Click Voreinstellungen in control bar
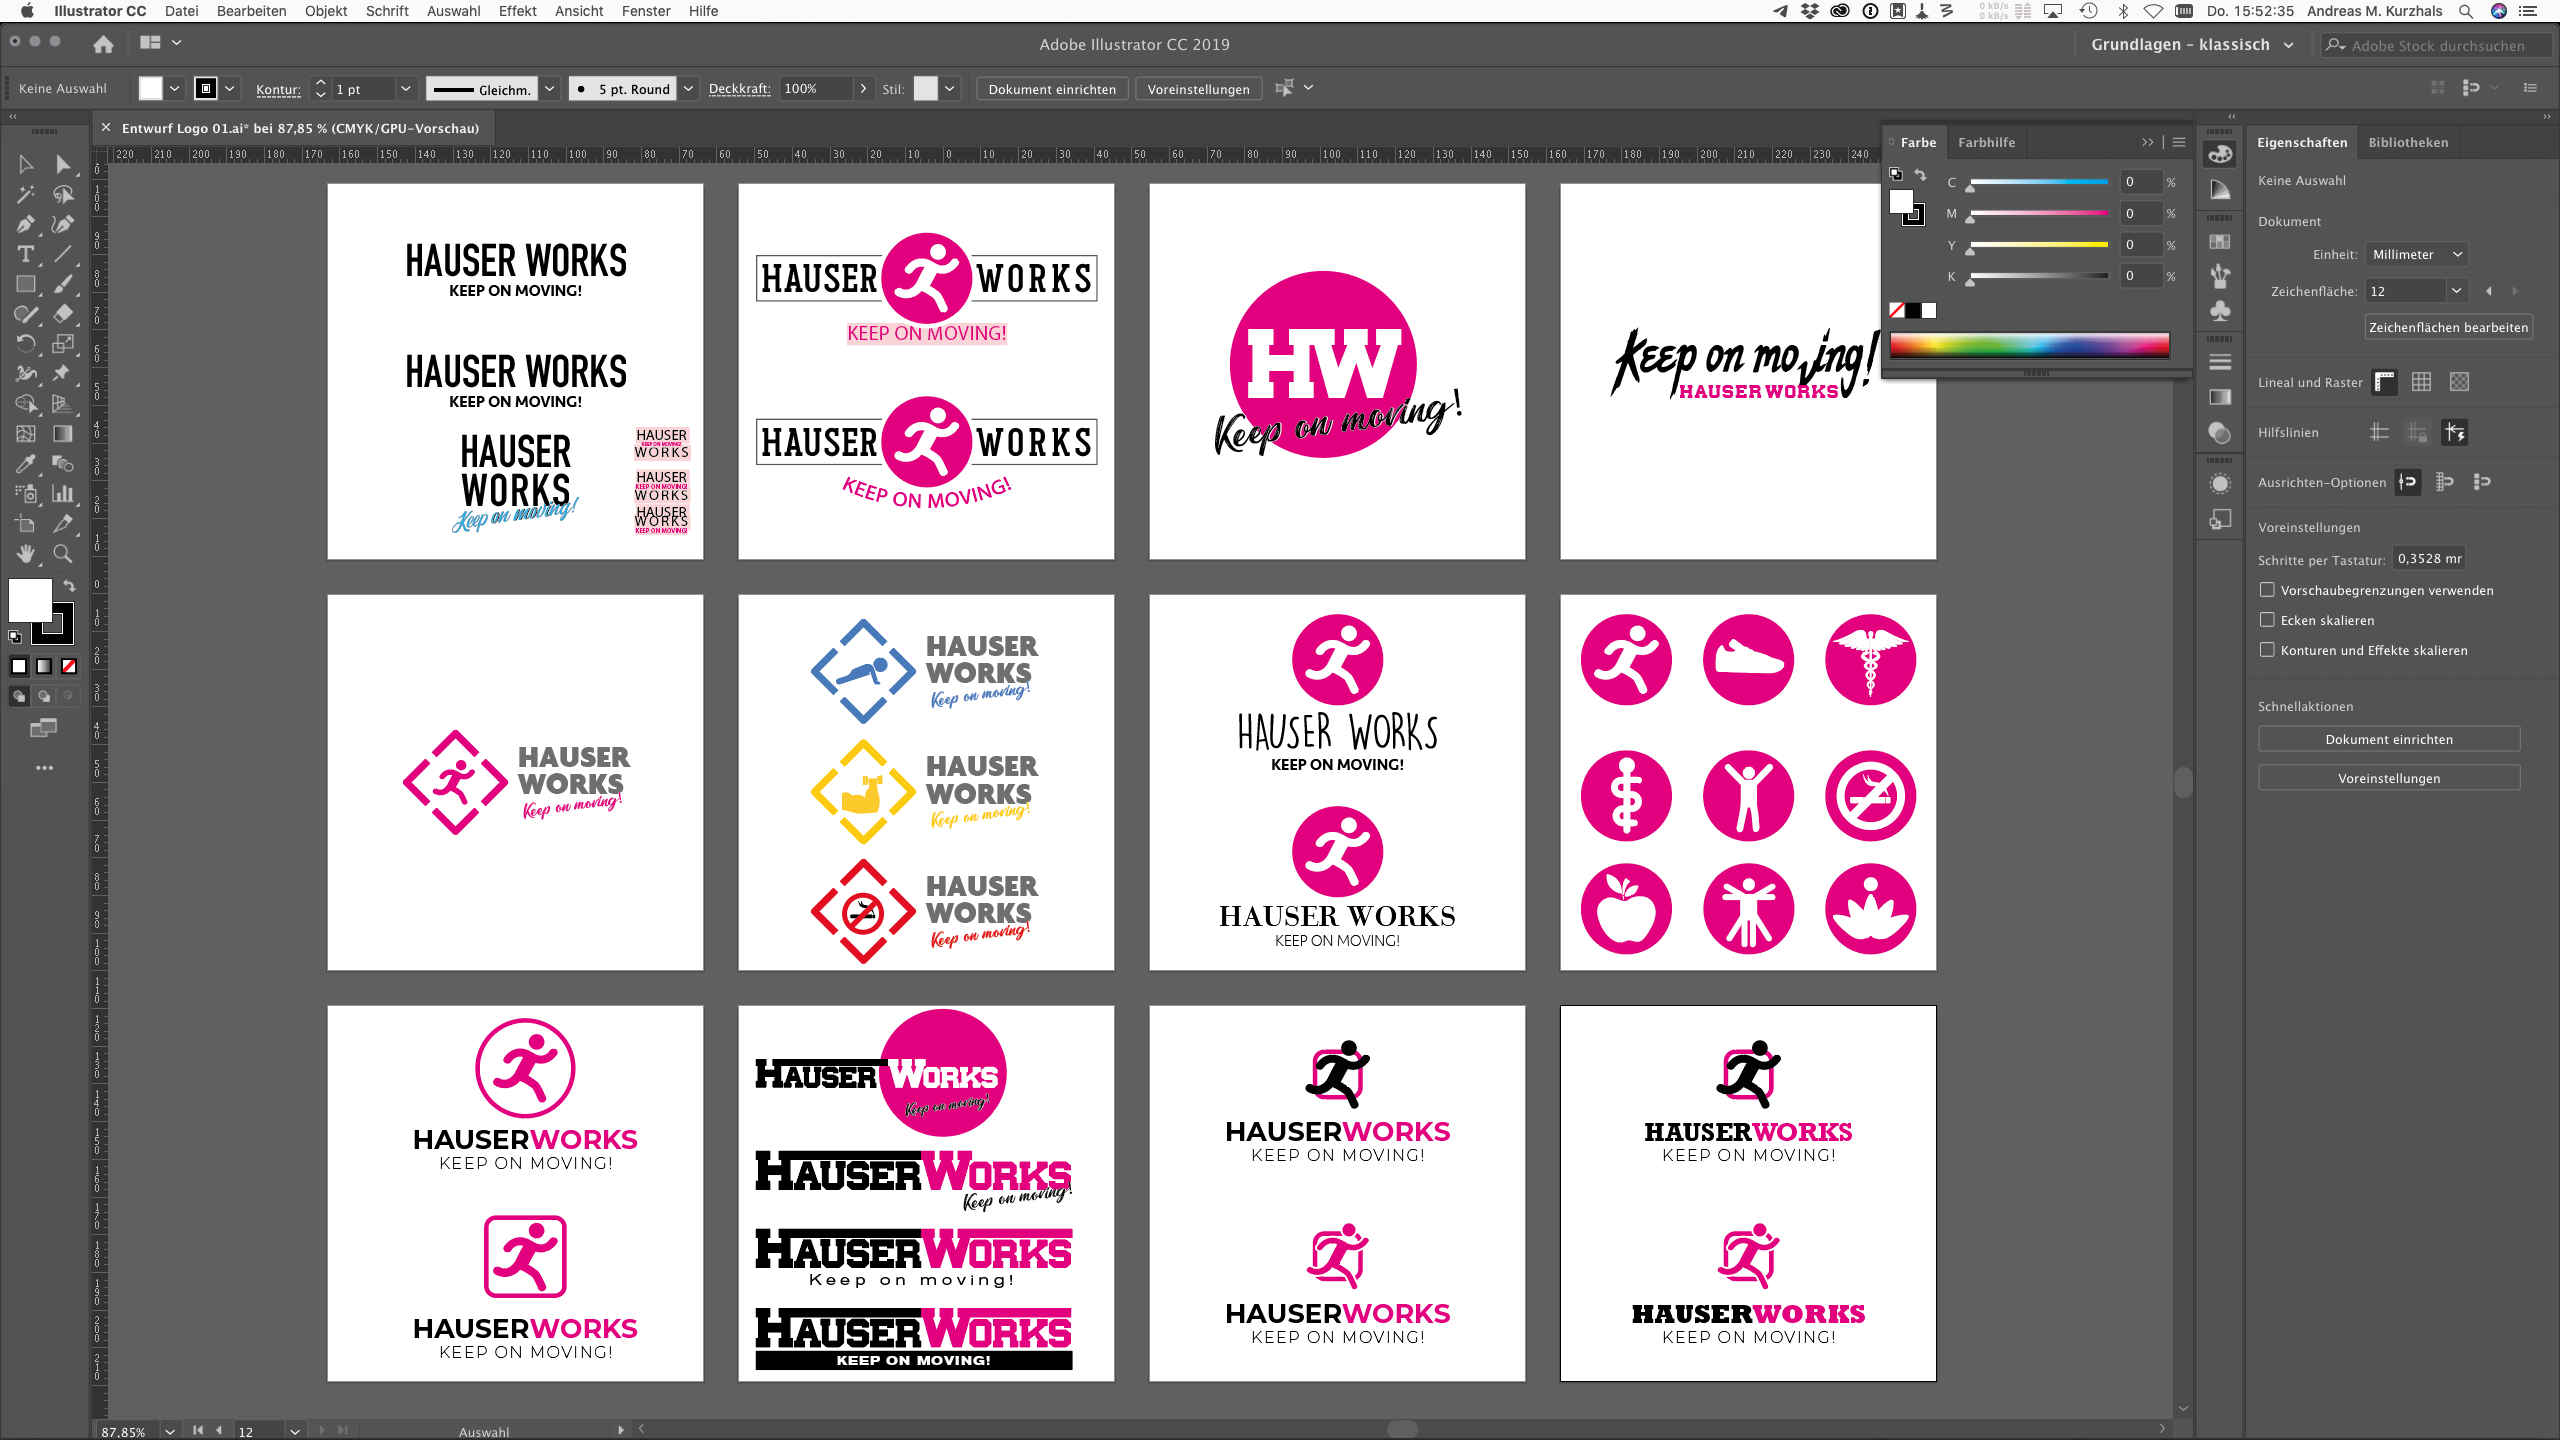2560x1440 pixels. [x=1198, y=89]
